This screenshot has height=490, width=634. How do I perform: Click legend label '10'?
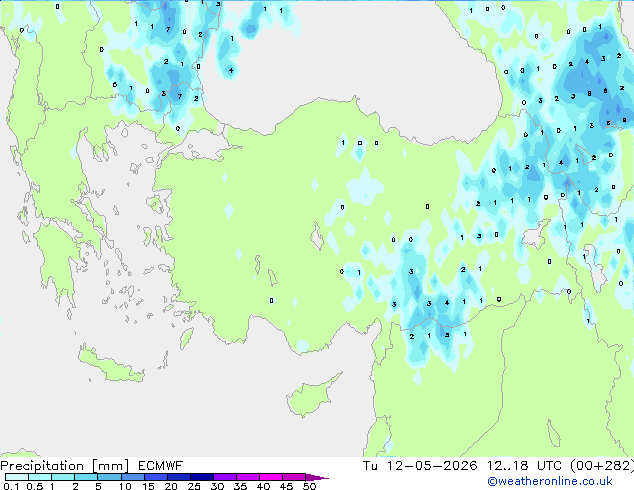(x=125, y=486)
